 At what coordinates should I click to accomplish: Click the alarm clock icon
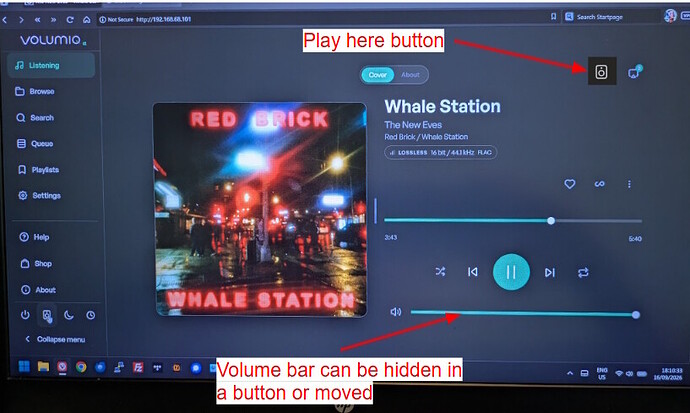(x=91, y=315)
